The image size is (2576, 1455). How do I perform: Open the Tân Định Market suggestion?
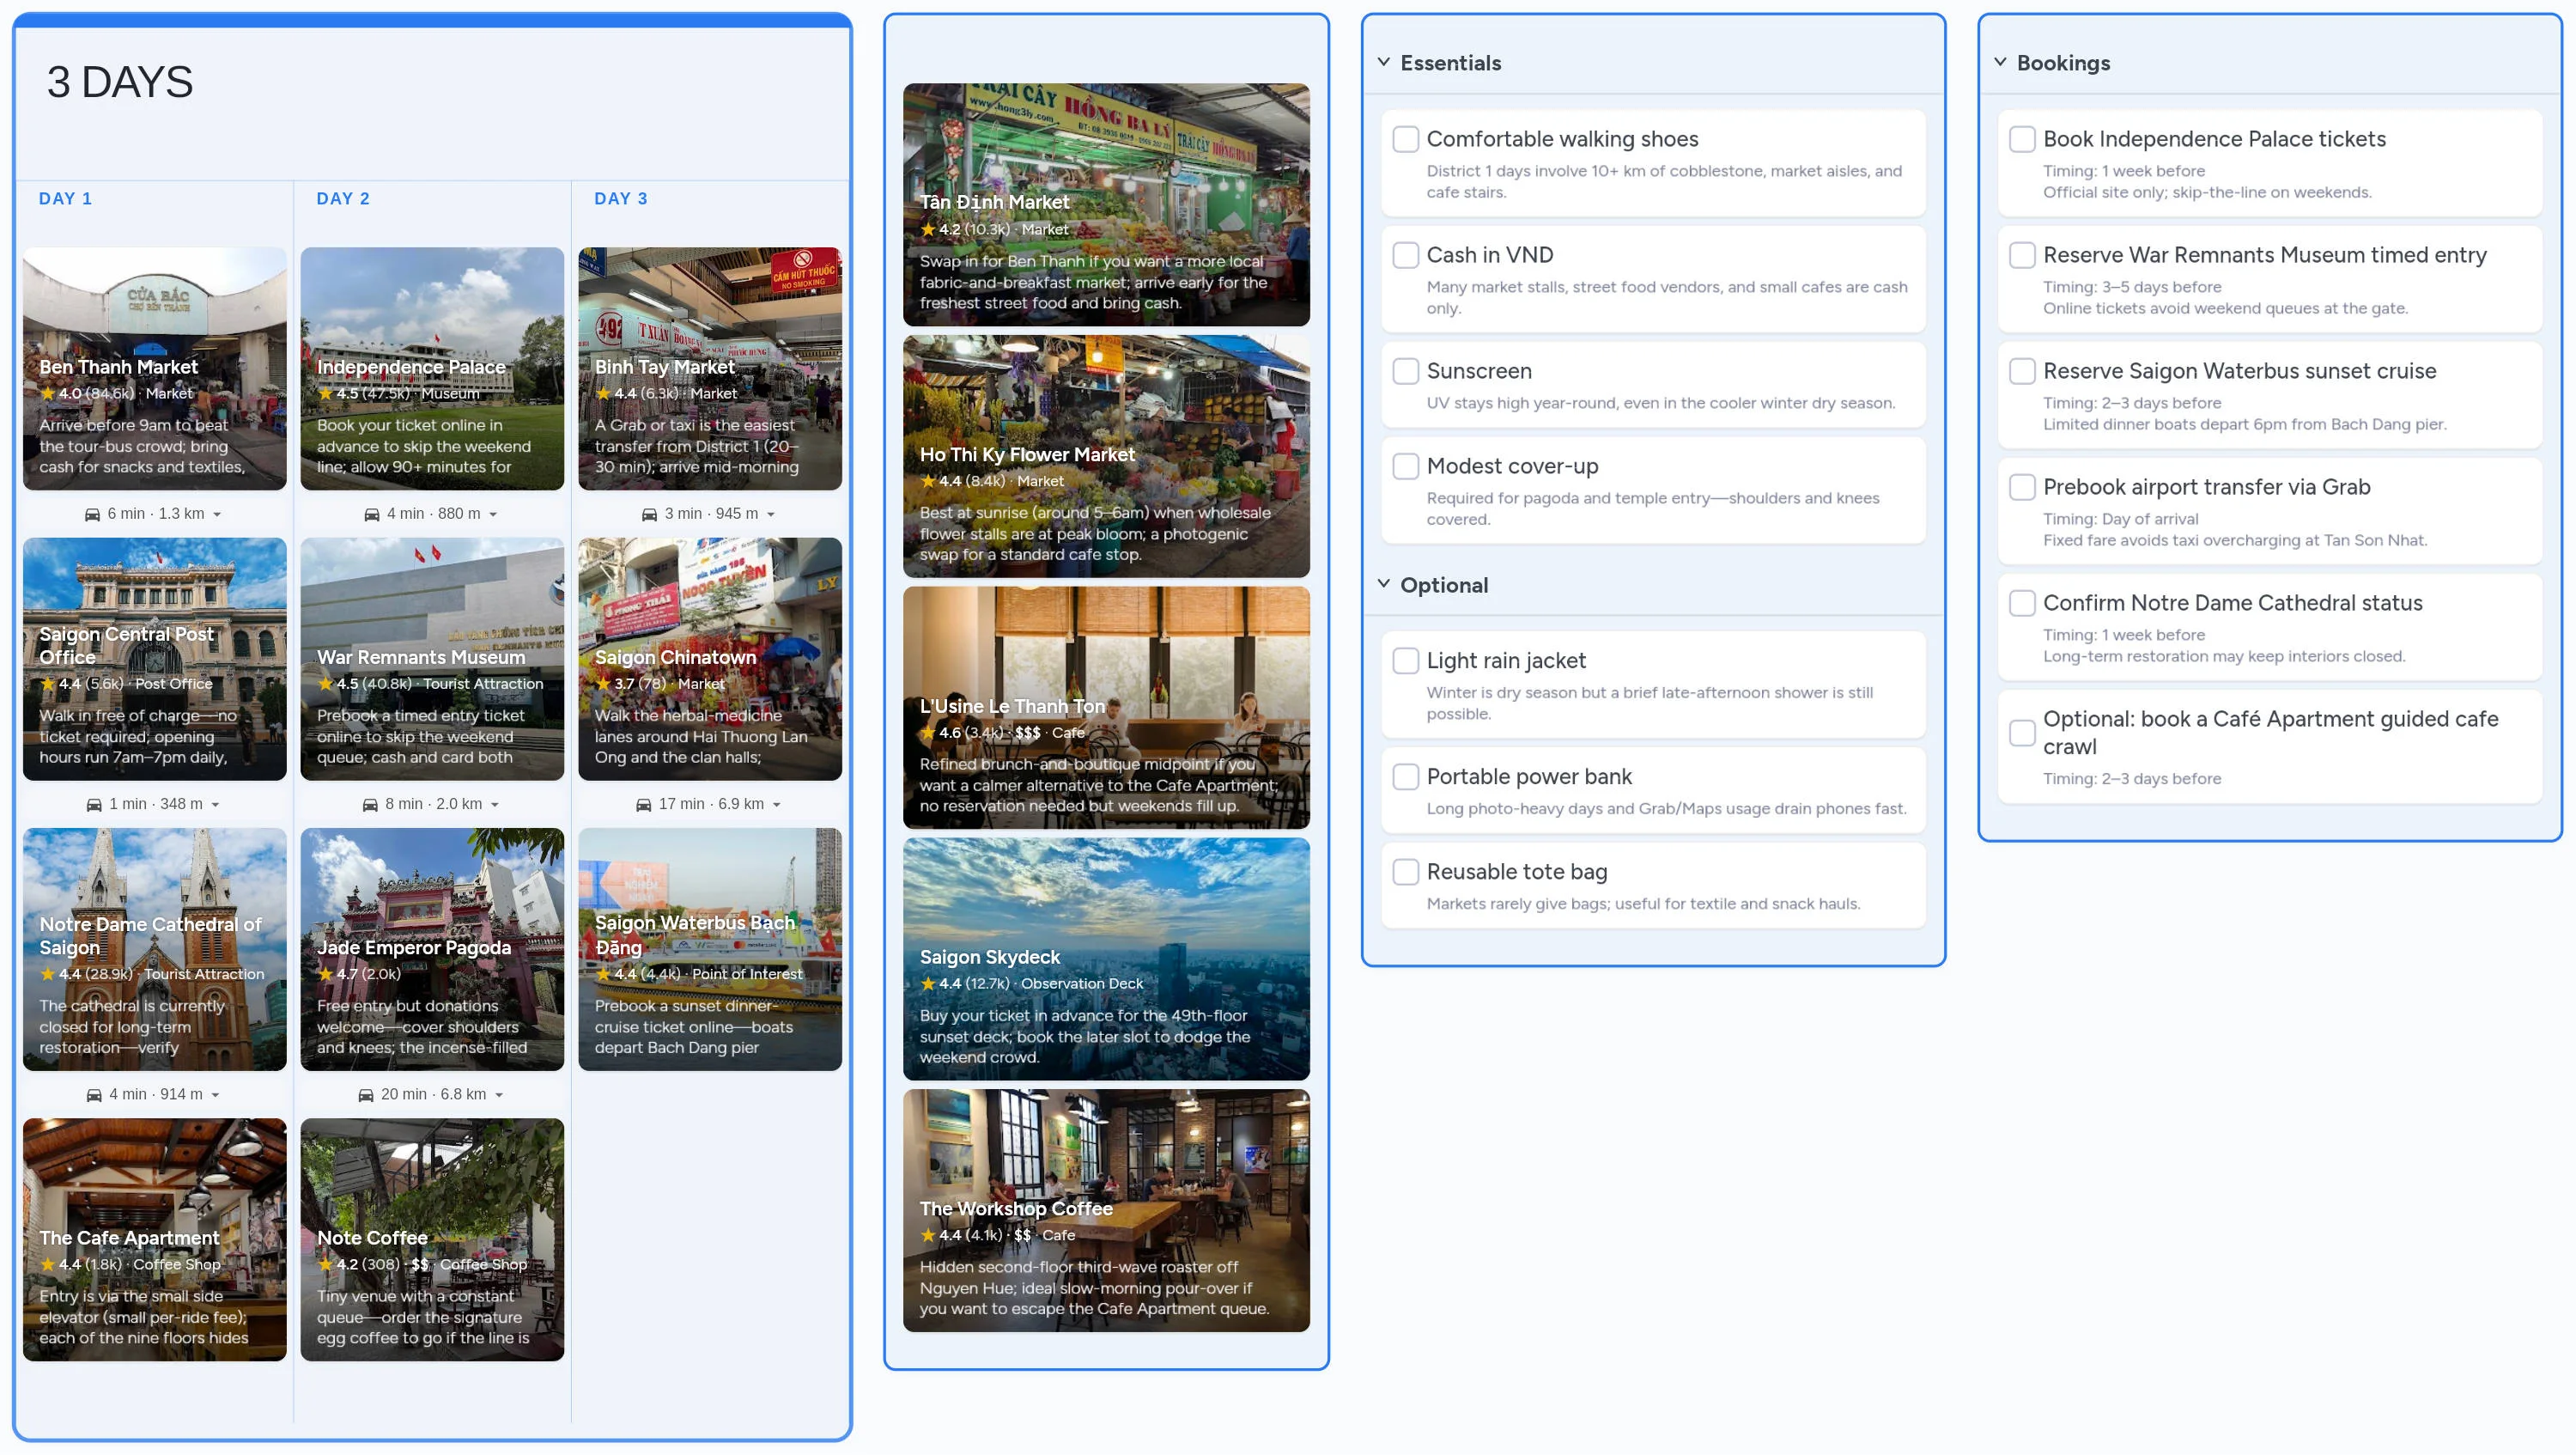[x=1106, y=205]
